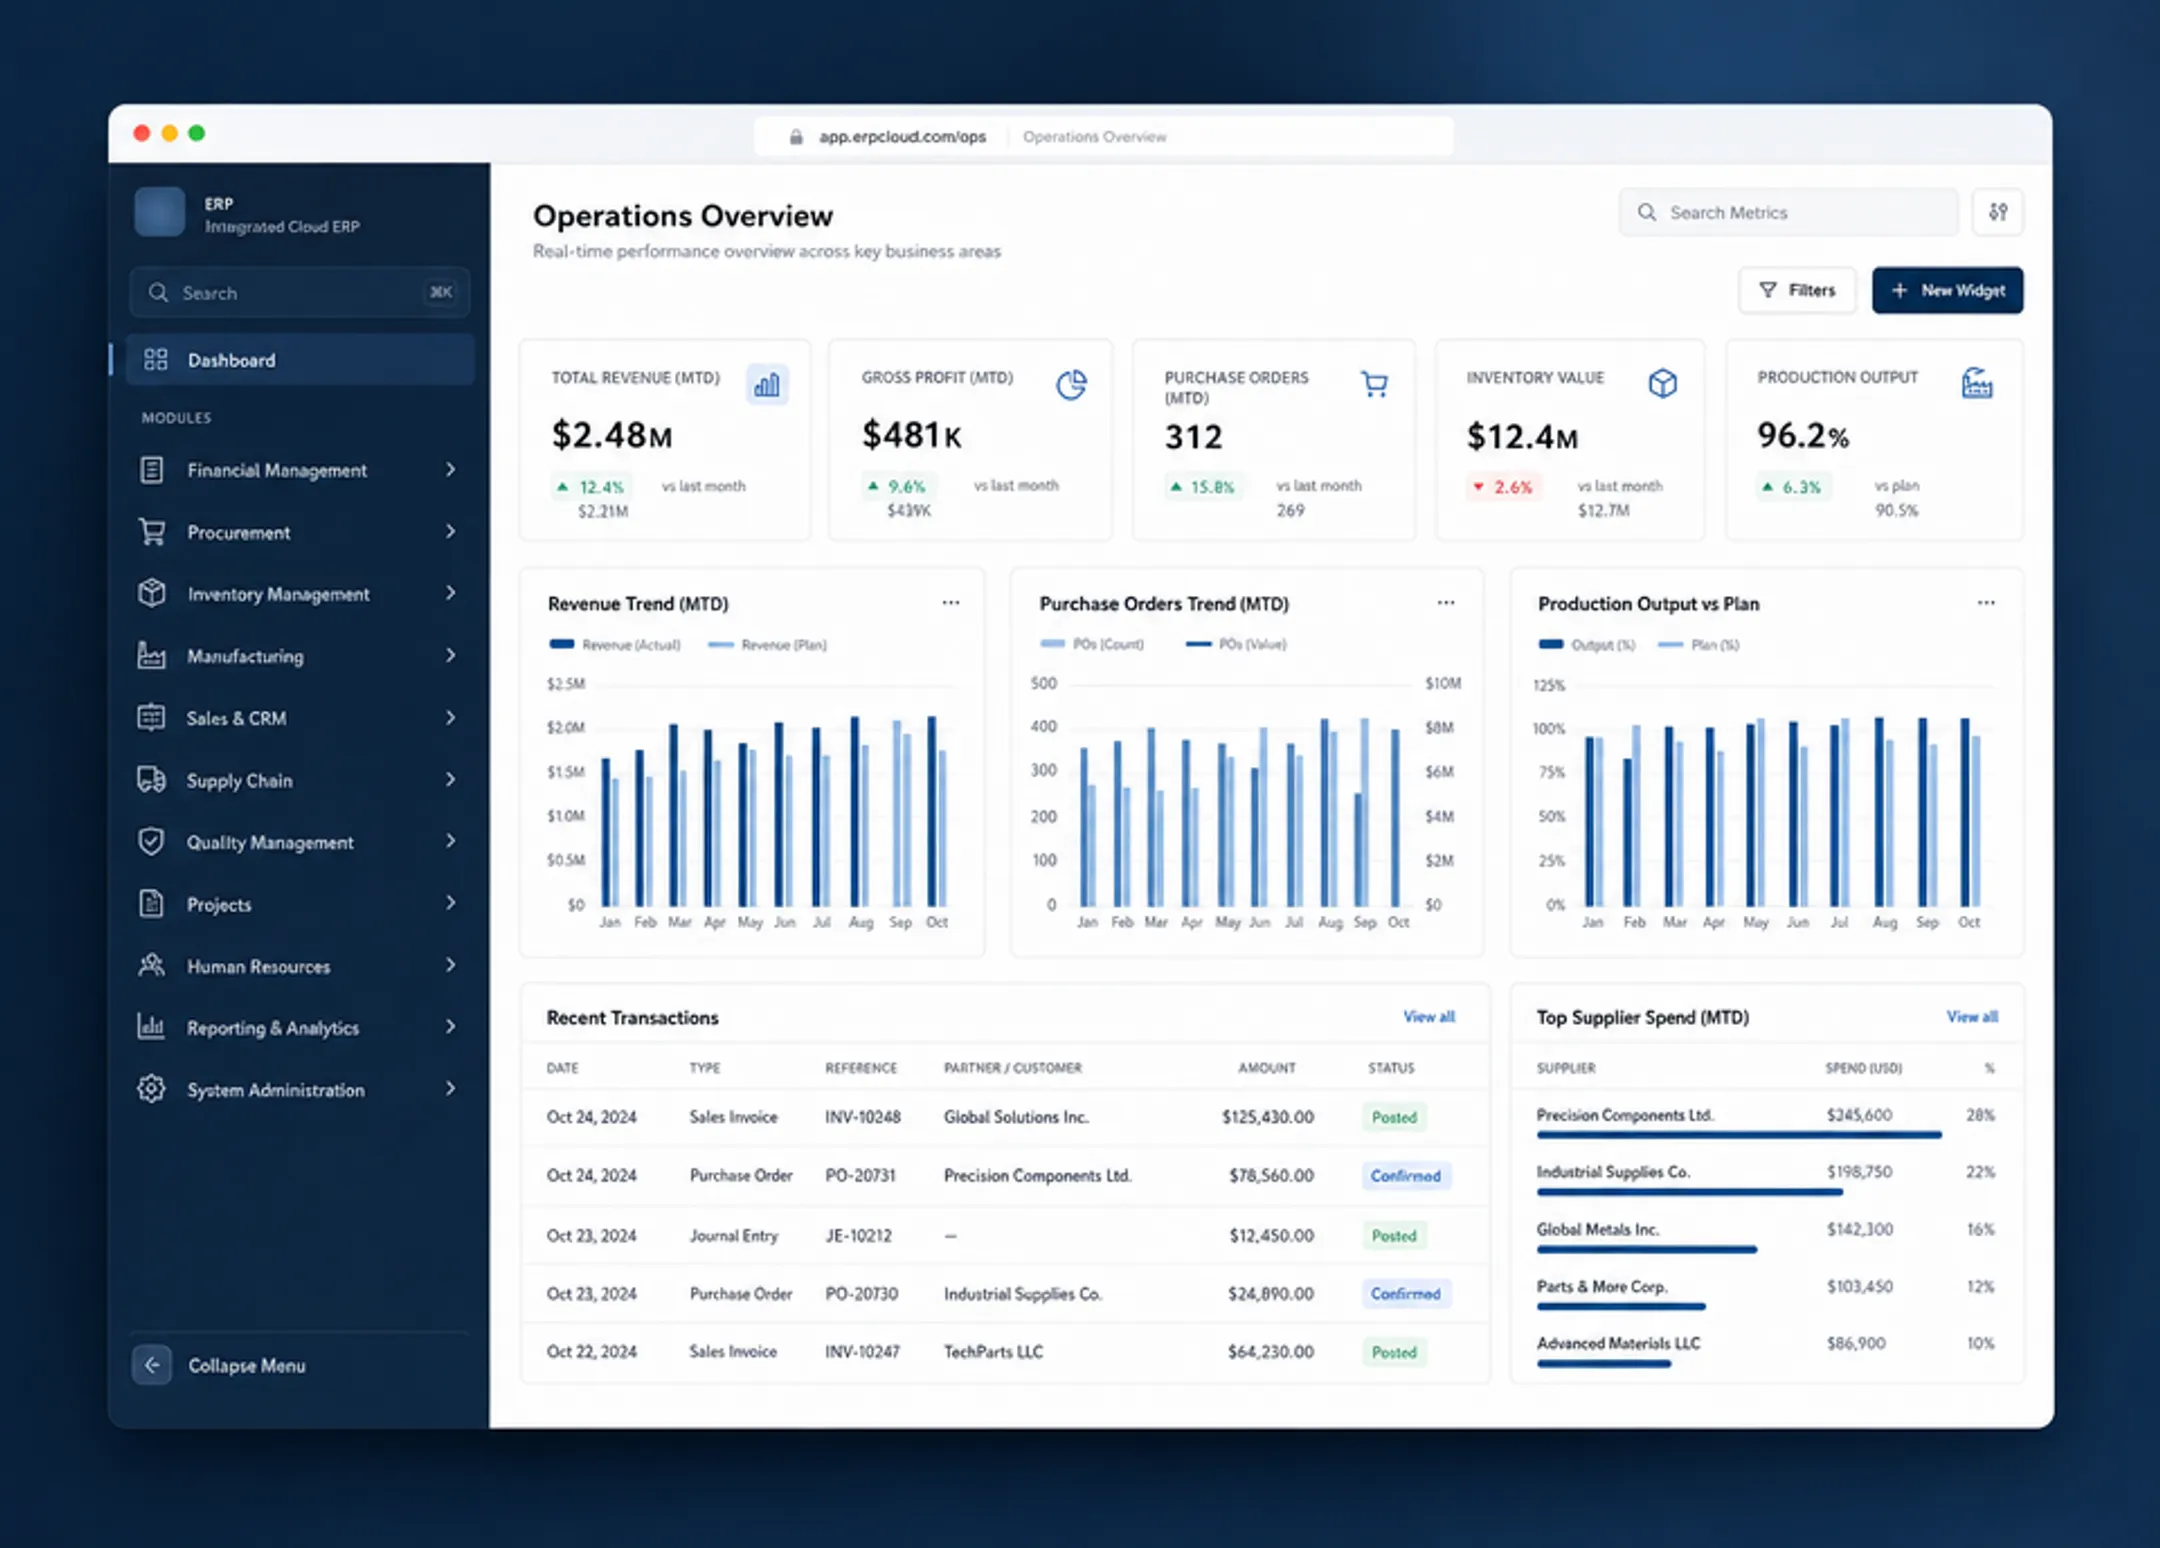Expand Procurement module chevron

pos(451,531)
